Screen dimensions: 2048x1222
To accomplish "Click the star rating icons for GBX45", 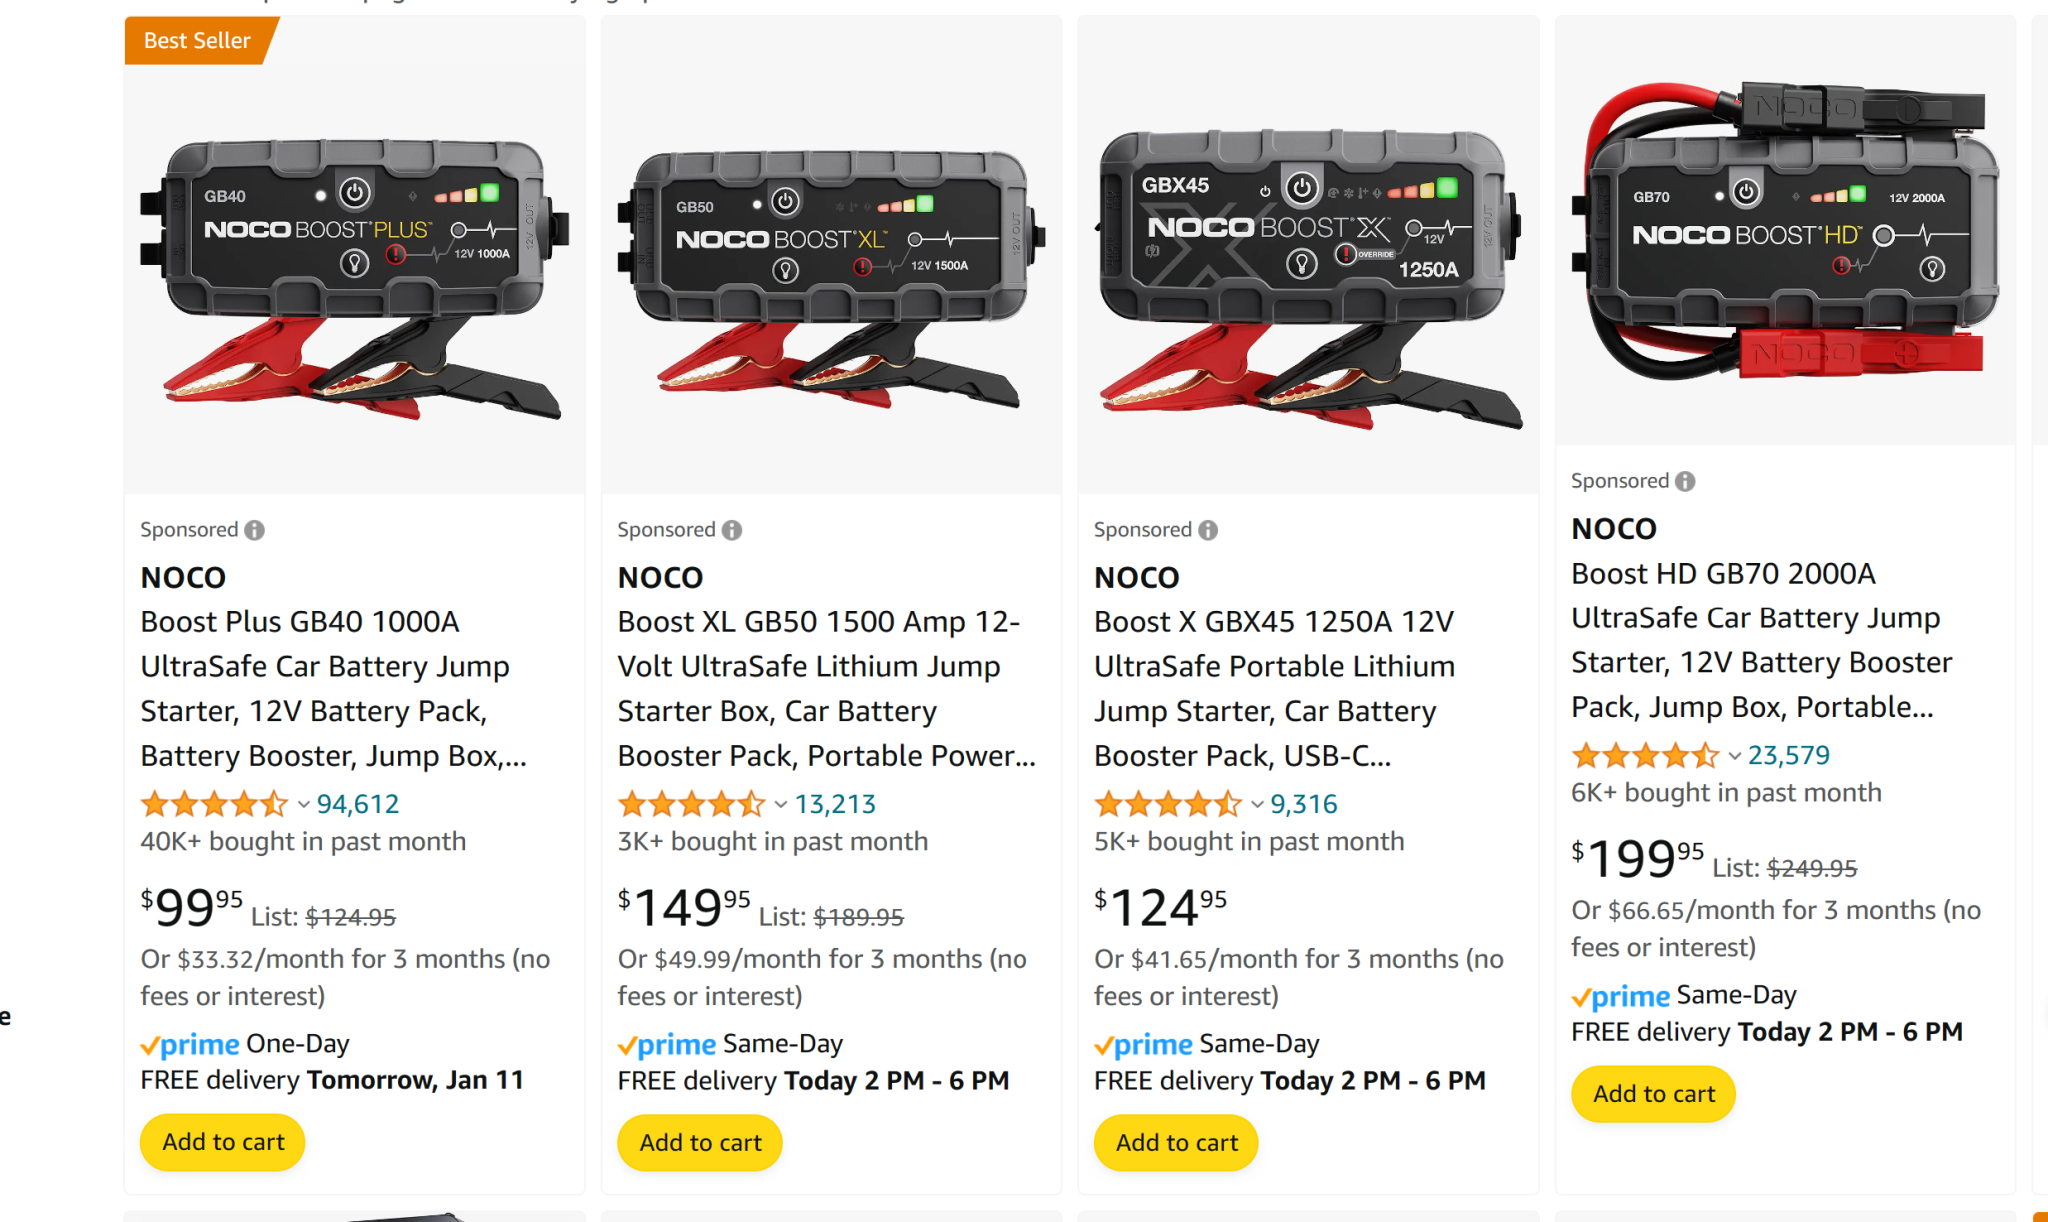I will [x=1167, y=803].
